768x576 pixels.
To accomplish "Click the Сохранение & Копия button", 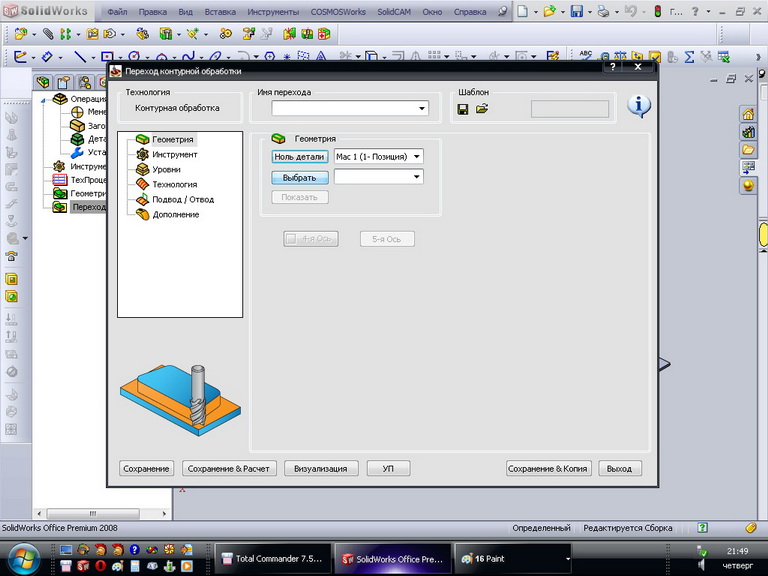I will point(548,469).
